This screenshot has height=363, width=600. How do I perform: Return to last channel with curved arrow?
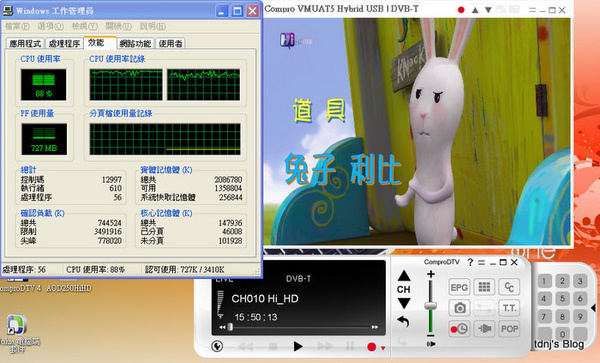click(x=403, y=321)
